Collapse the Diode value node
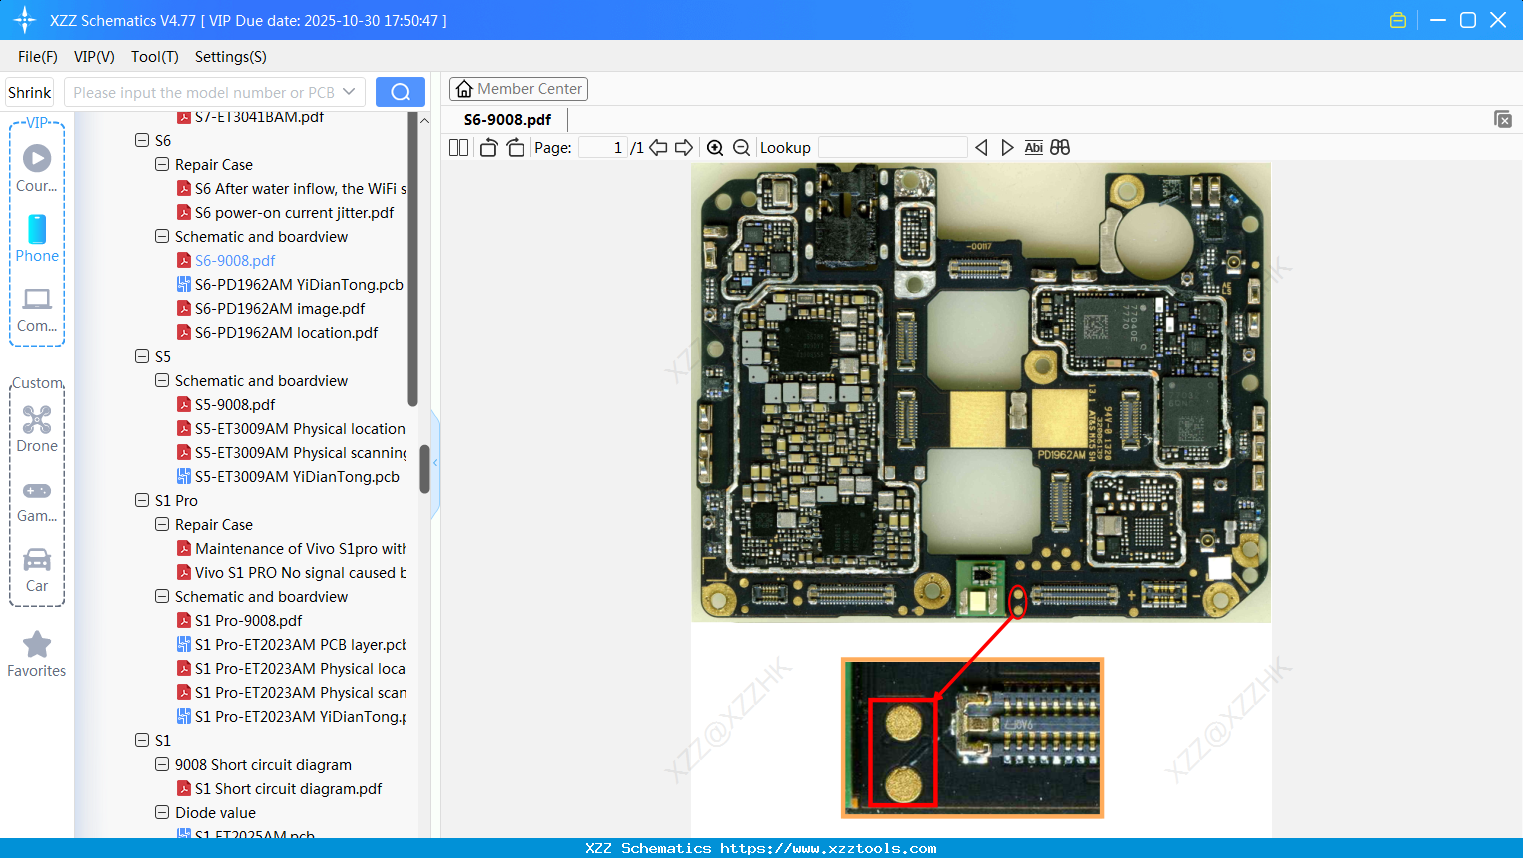Viewport: 1523px width, 858px height. [162, 813]
